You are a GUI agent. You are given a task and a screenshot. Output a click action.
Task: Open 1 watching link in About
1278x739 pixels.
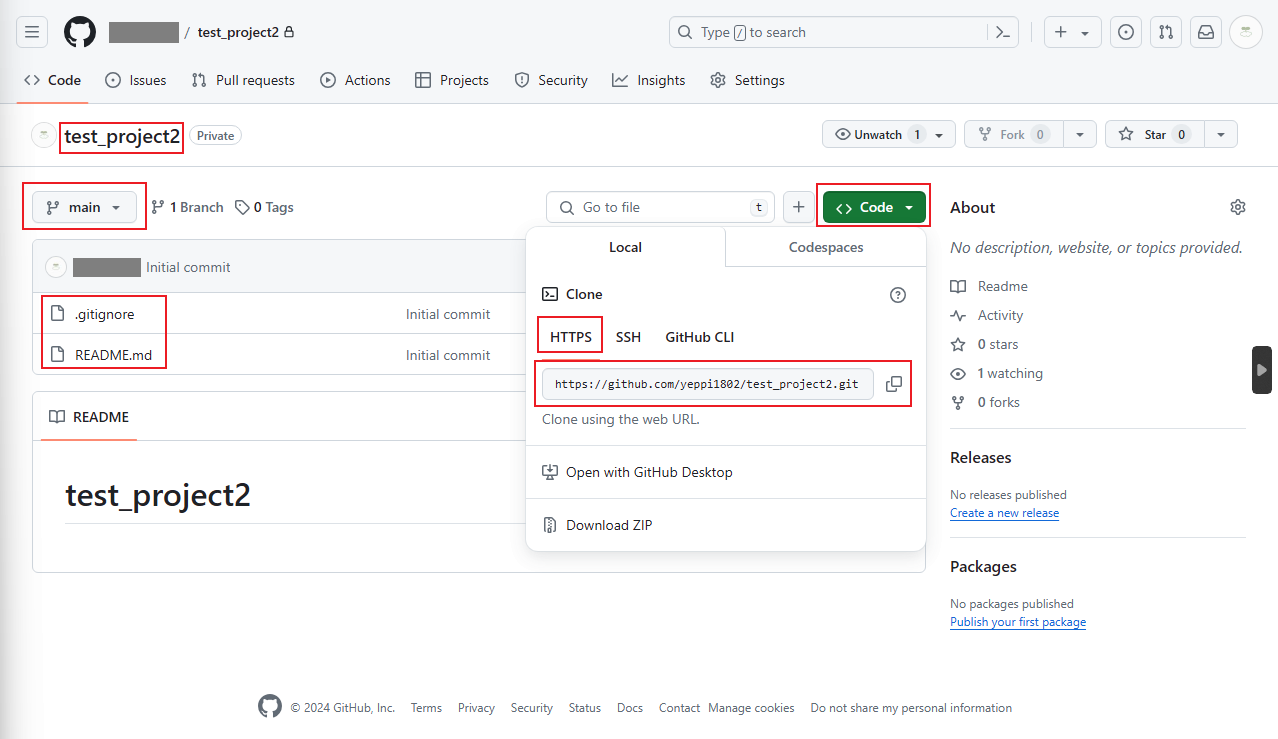click(996, 373)
